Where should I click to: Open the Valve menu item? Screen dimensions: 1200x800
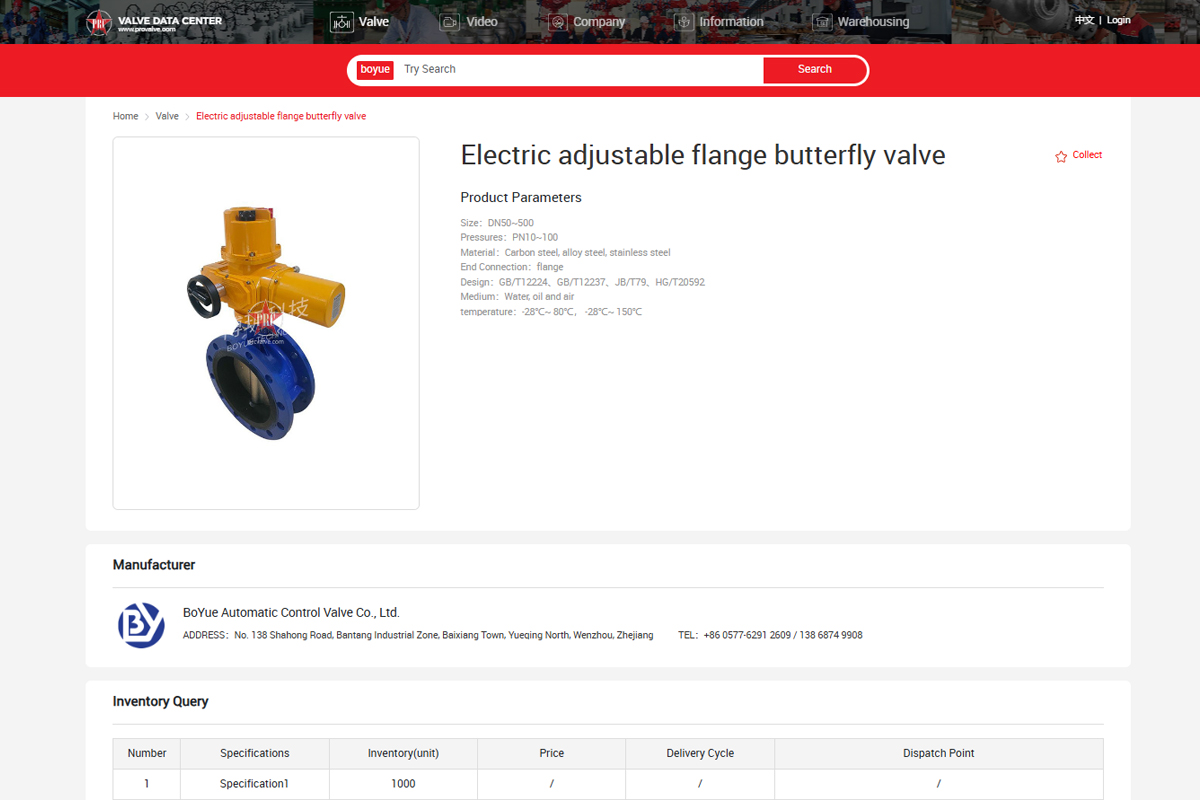(374, 22)
